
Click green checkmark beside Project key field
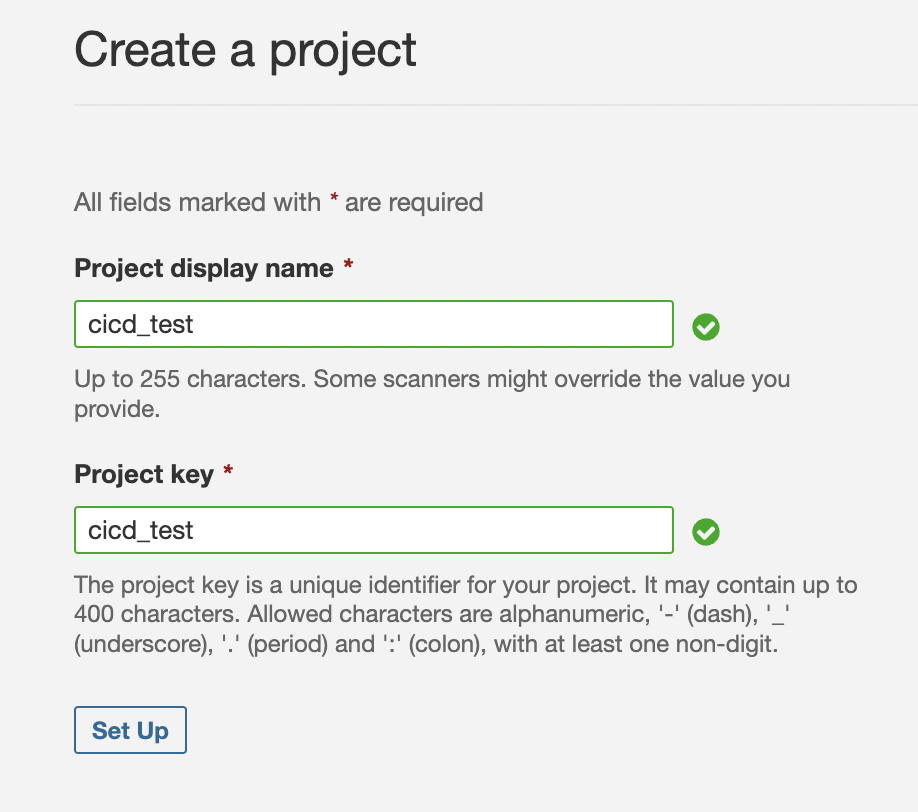[706, 531]
